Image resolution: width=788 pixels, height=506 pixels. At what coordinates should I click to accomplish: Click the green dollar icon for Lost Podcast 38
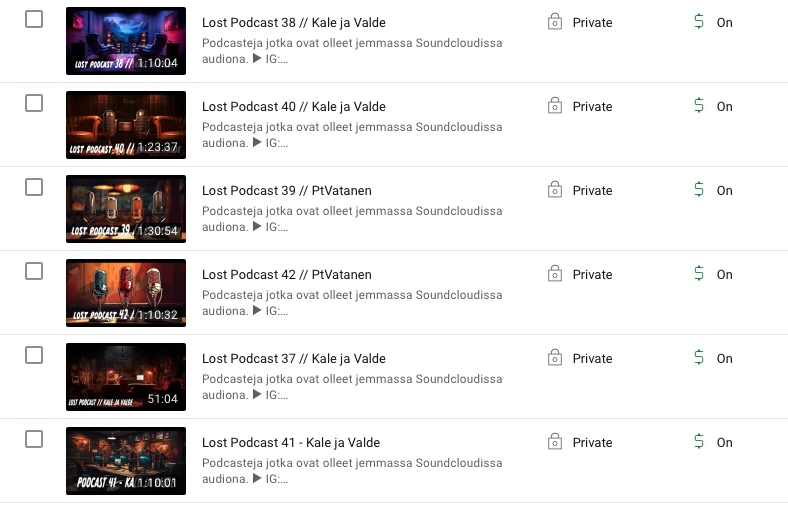[x=699, y=22]
